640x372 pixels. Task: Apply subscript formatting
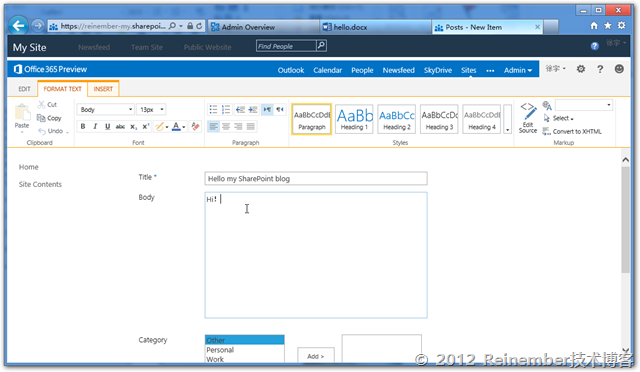pyautogui.click(x=133, y=127)
